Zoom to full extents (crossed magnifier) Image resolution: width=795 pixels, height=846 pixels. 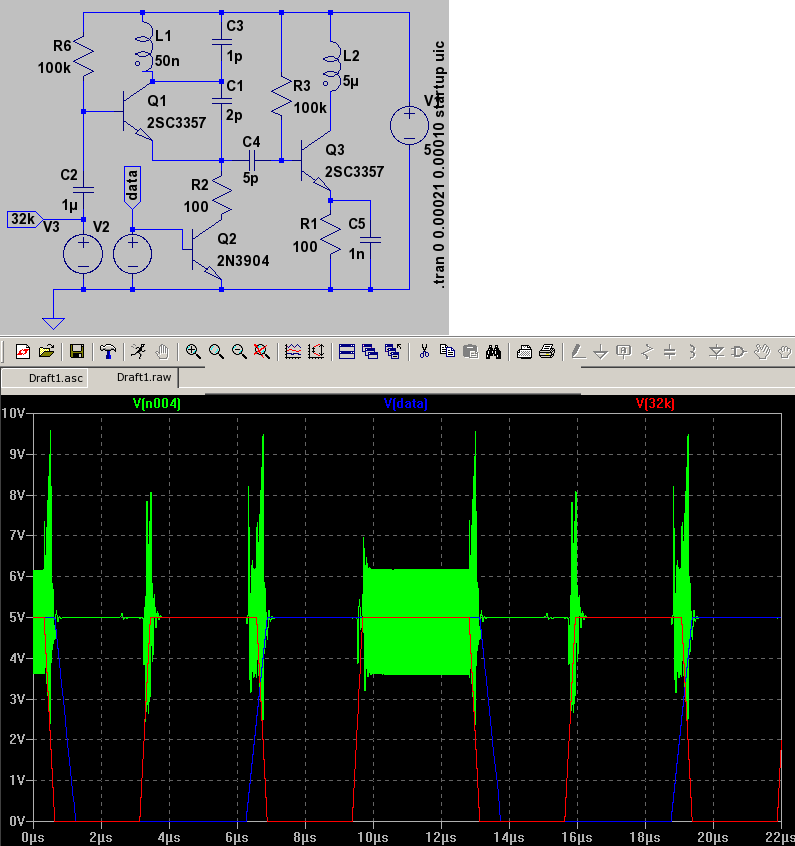[262, 352]
